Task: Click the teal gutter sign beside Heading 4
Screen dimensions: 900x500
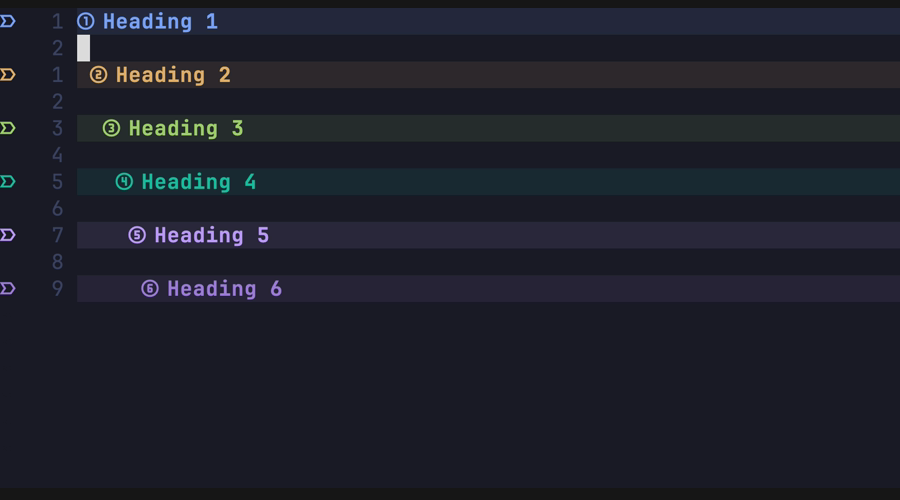Action: click(x=8, y=182)
